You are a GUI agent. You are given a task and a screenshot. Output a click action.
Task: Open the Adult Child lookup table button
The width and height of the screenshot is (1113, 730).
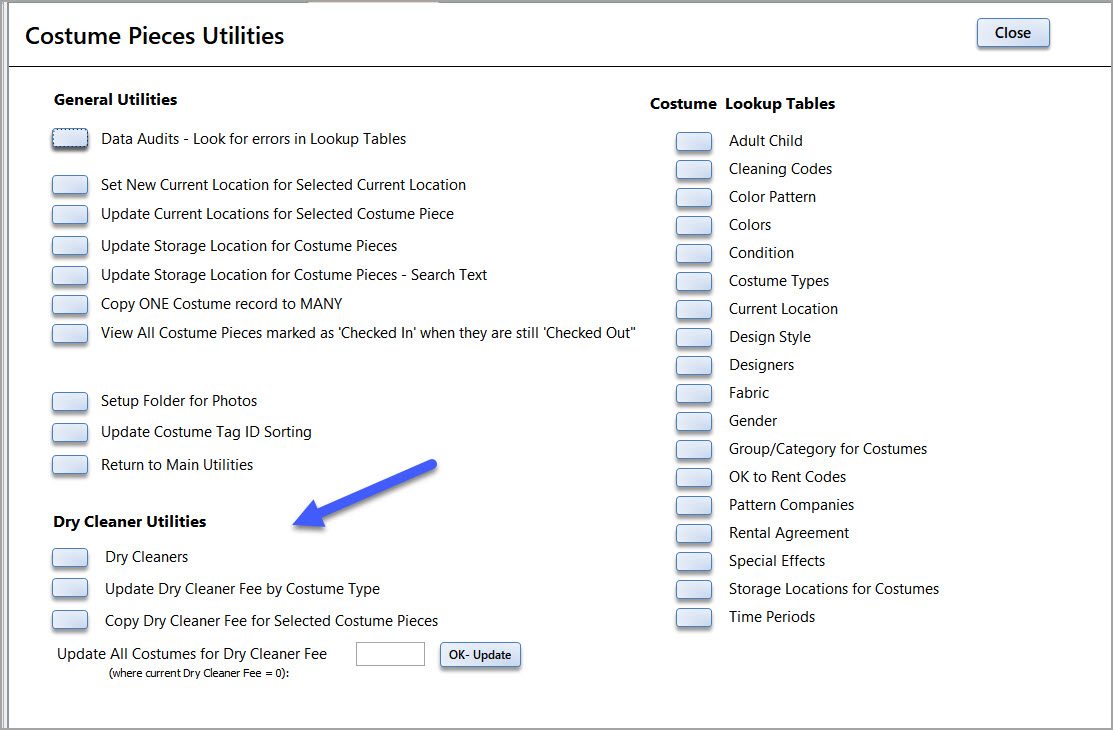point(693,141)
